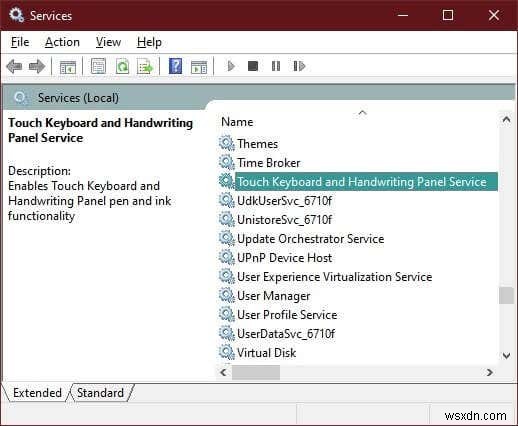Viewport: 518px width, 426px height.
Task: Click gear icon beside UPnP Device Host
Action: point(227,257)
